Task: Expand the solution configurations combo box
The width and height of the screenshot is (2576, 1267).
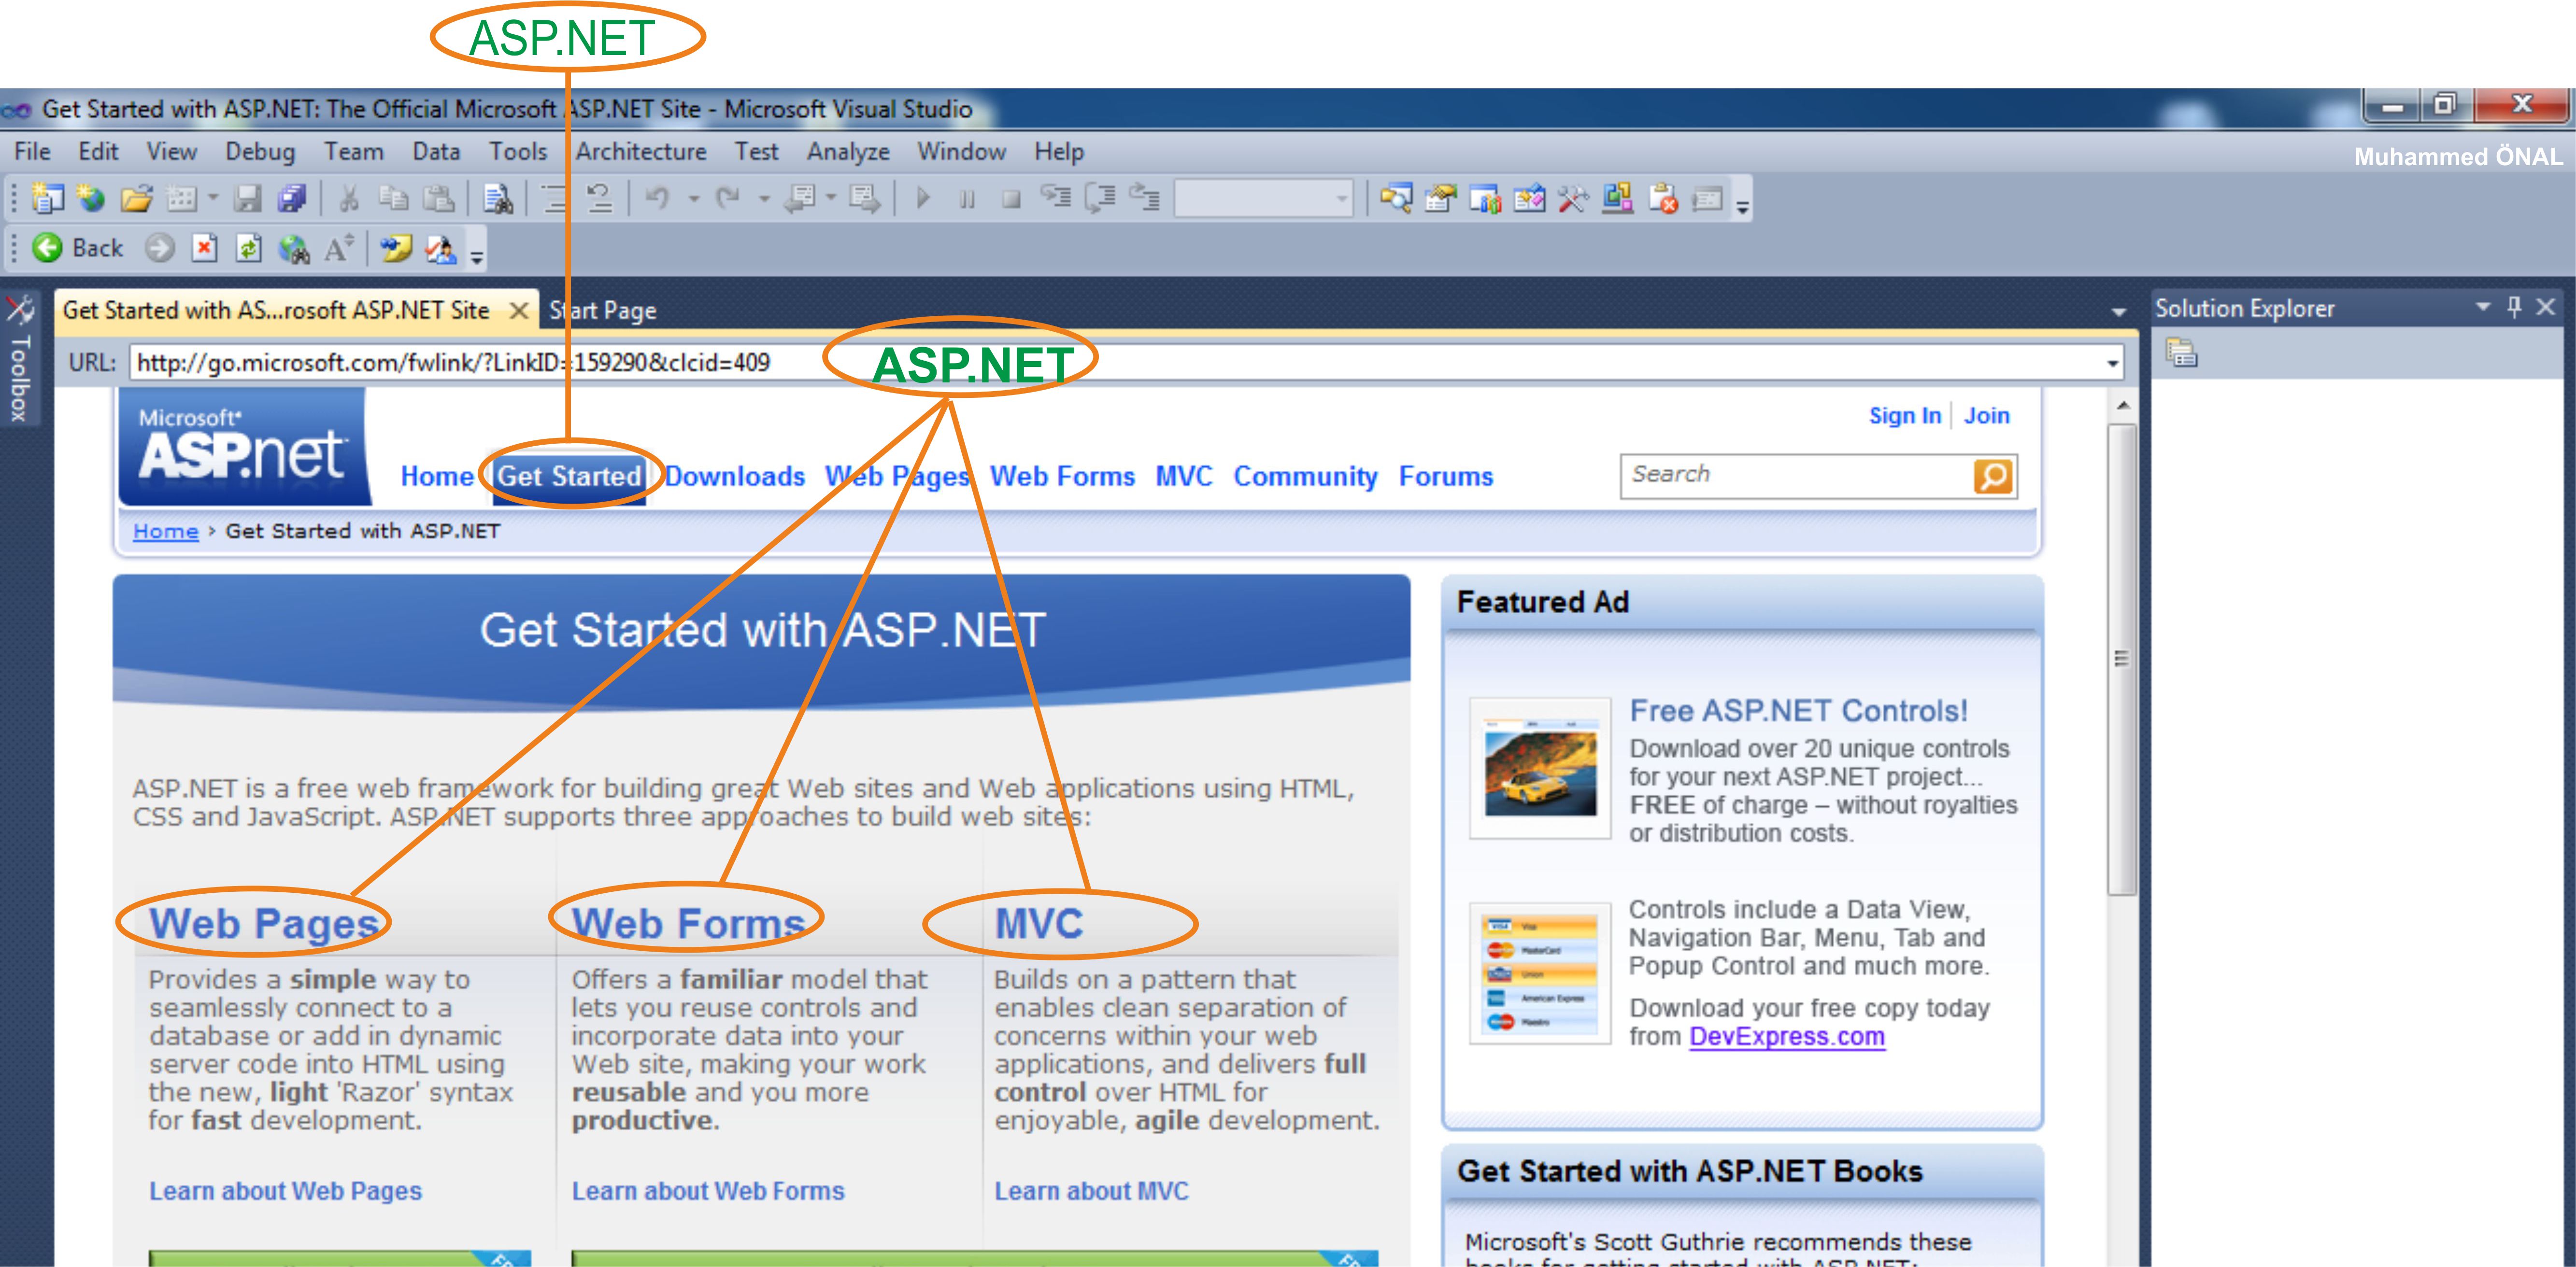Action: (1264, 198)
